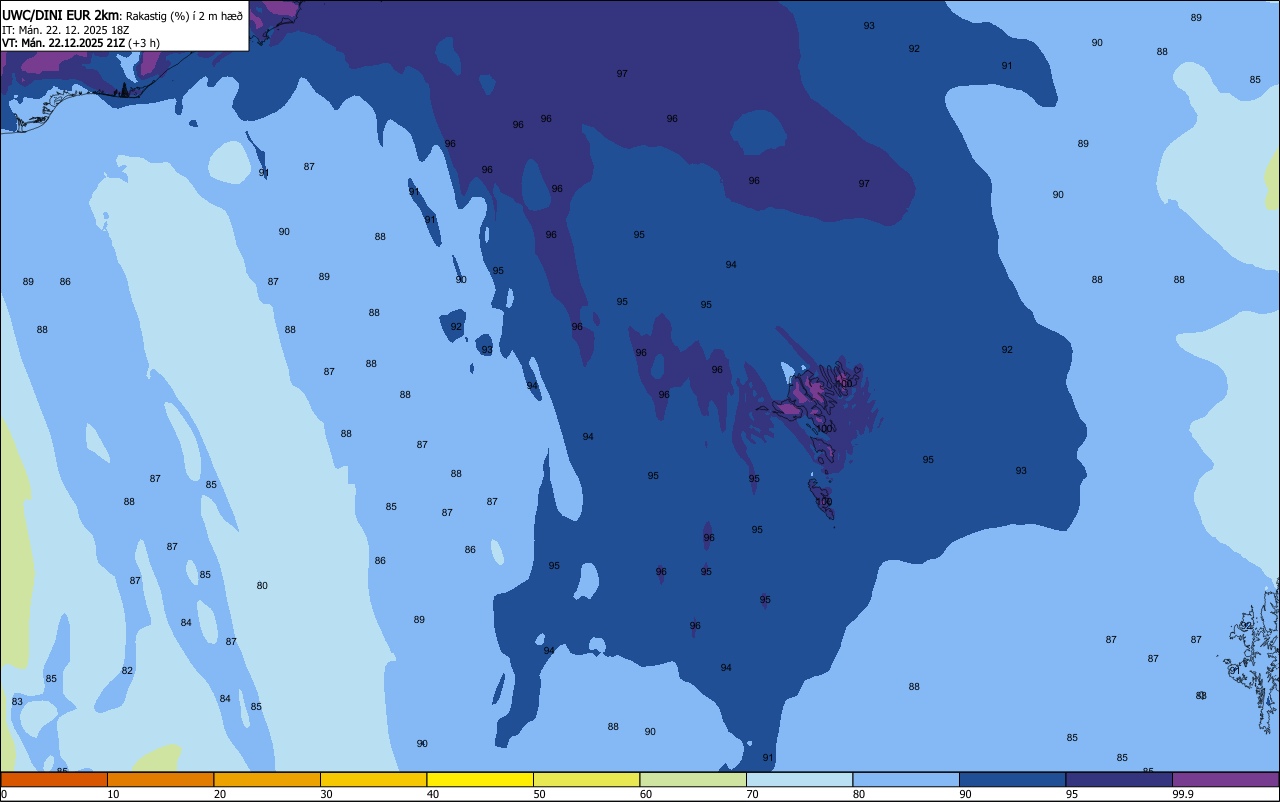Click the final purple swatch beyond 99.9
Screen dimensions: 1280x802
(x=1225, y=779)
